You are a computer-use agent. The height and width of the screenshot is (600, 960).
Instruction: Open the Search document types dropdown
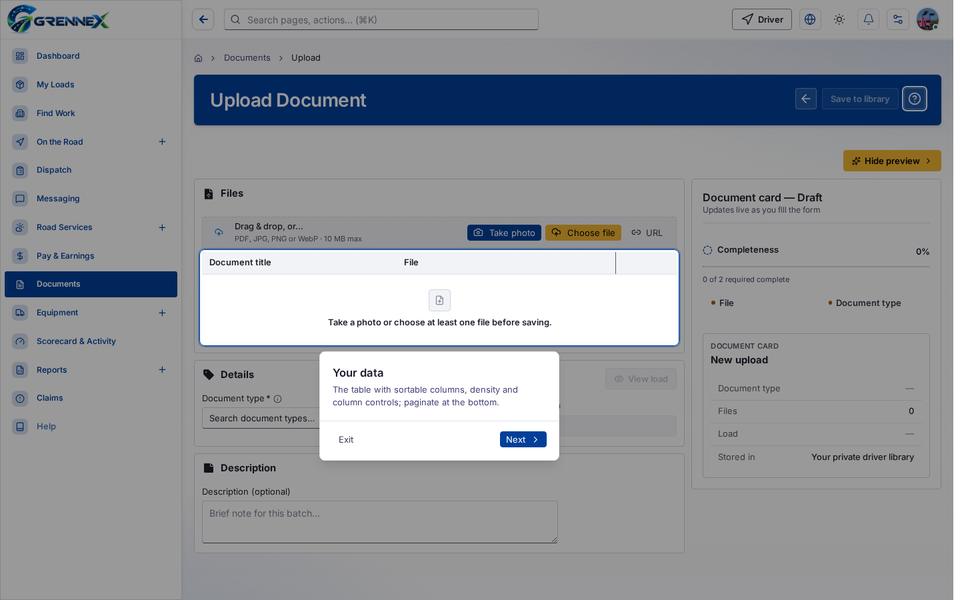(x=261, y=418)
